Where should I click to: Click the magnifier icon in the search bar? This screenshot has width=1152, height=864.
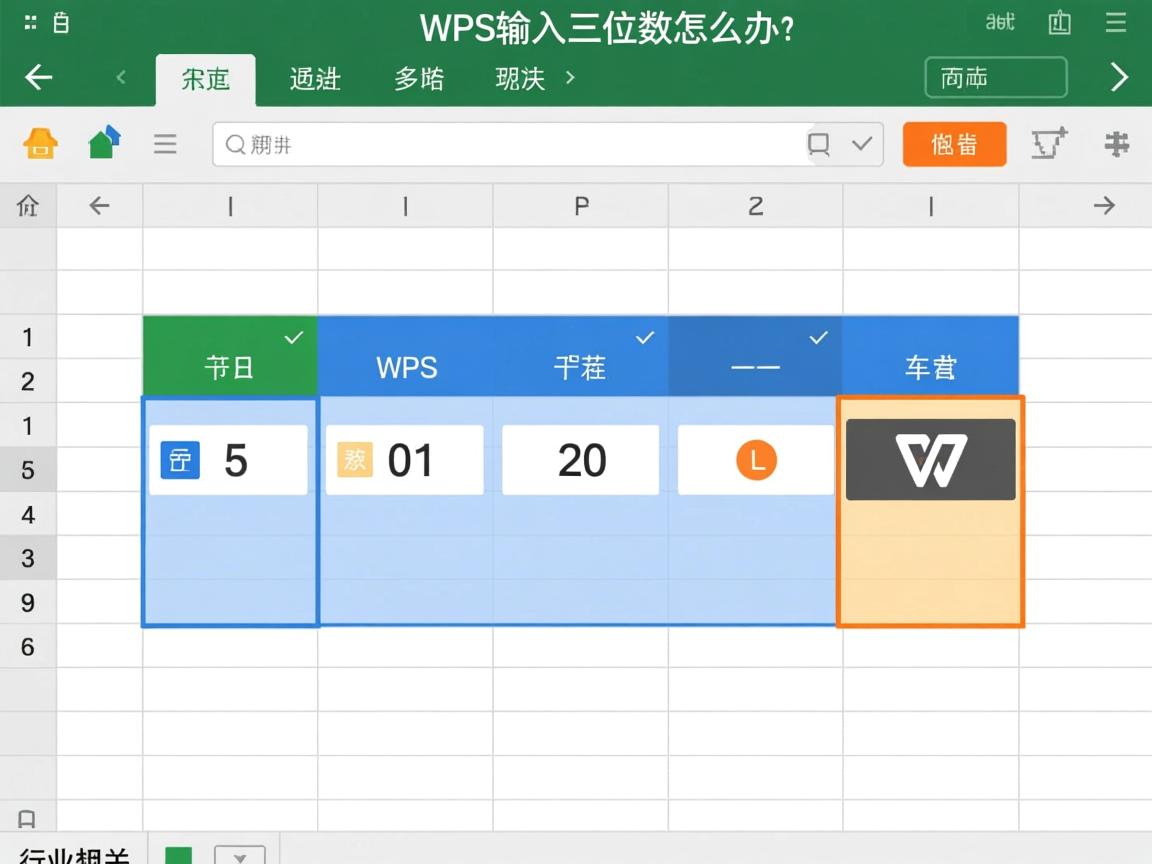click(235, 144)
